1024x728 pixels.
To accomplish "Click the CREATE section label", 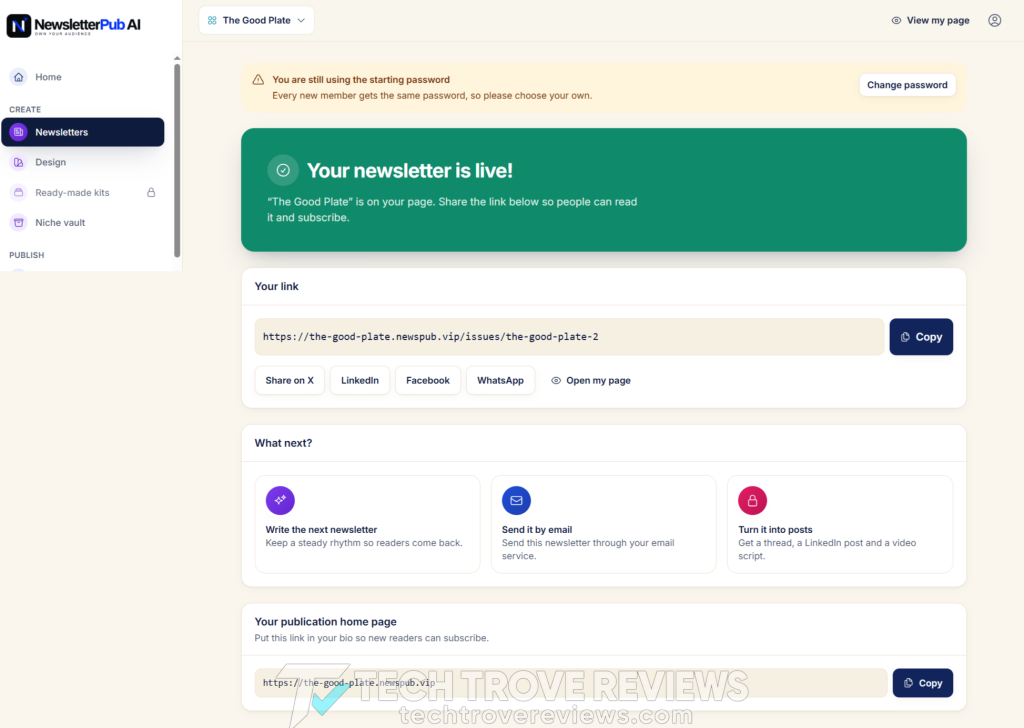I will click(25, 110).
